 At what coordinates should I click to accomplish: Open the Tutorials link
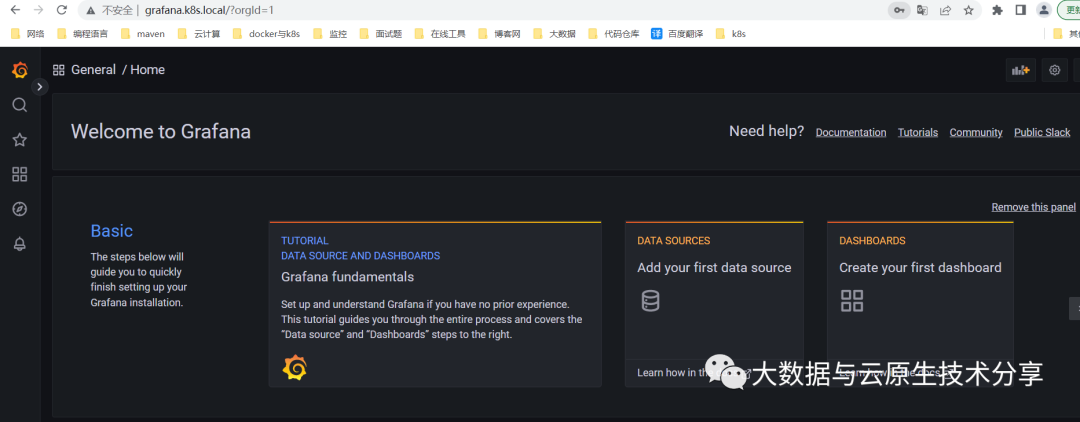click(918, 132)
